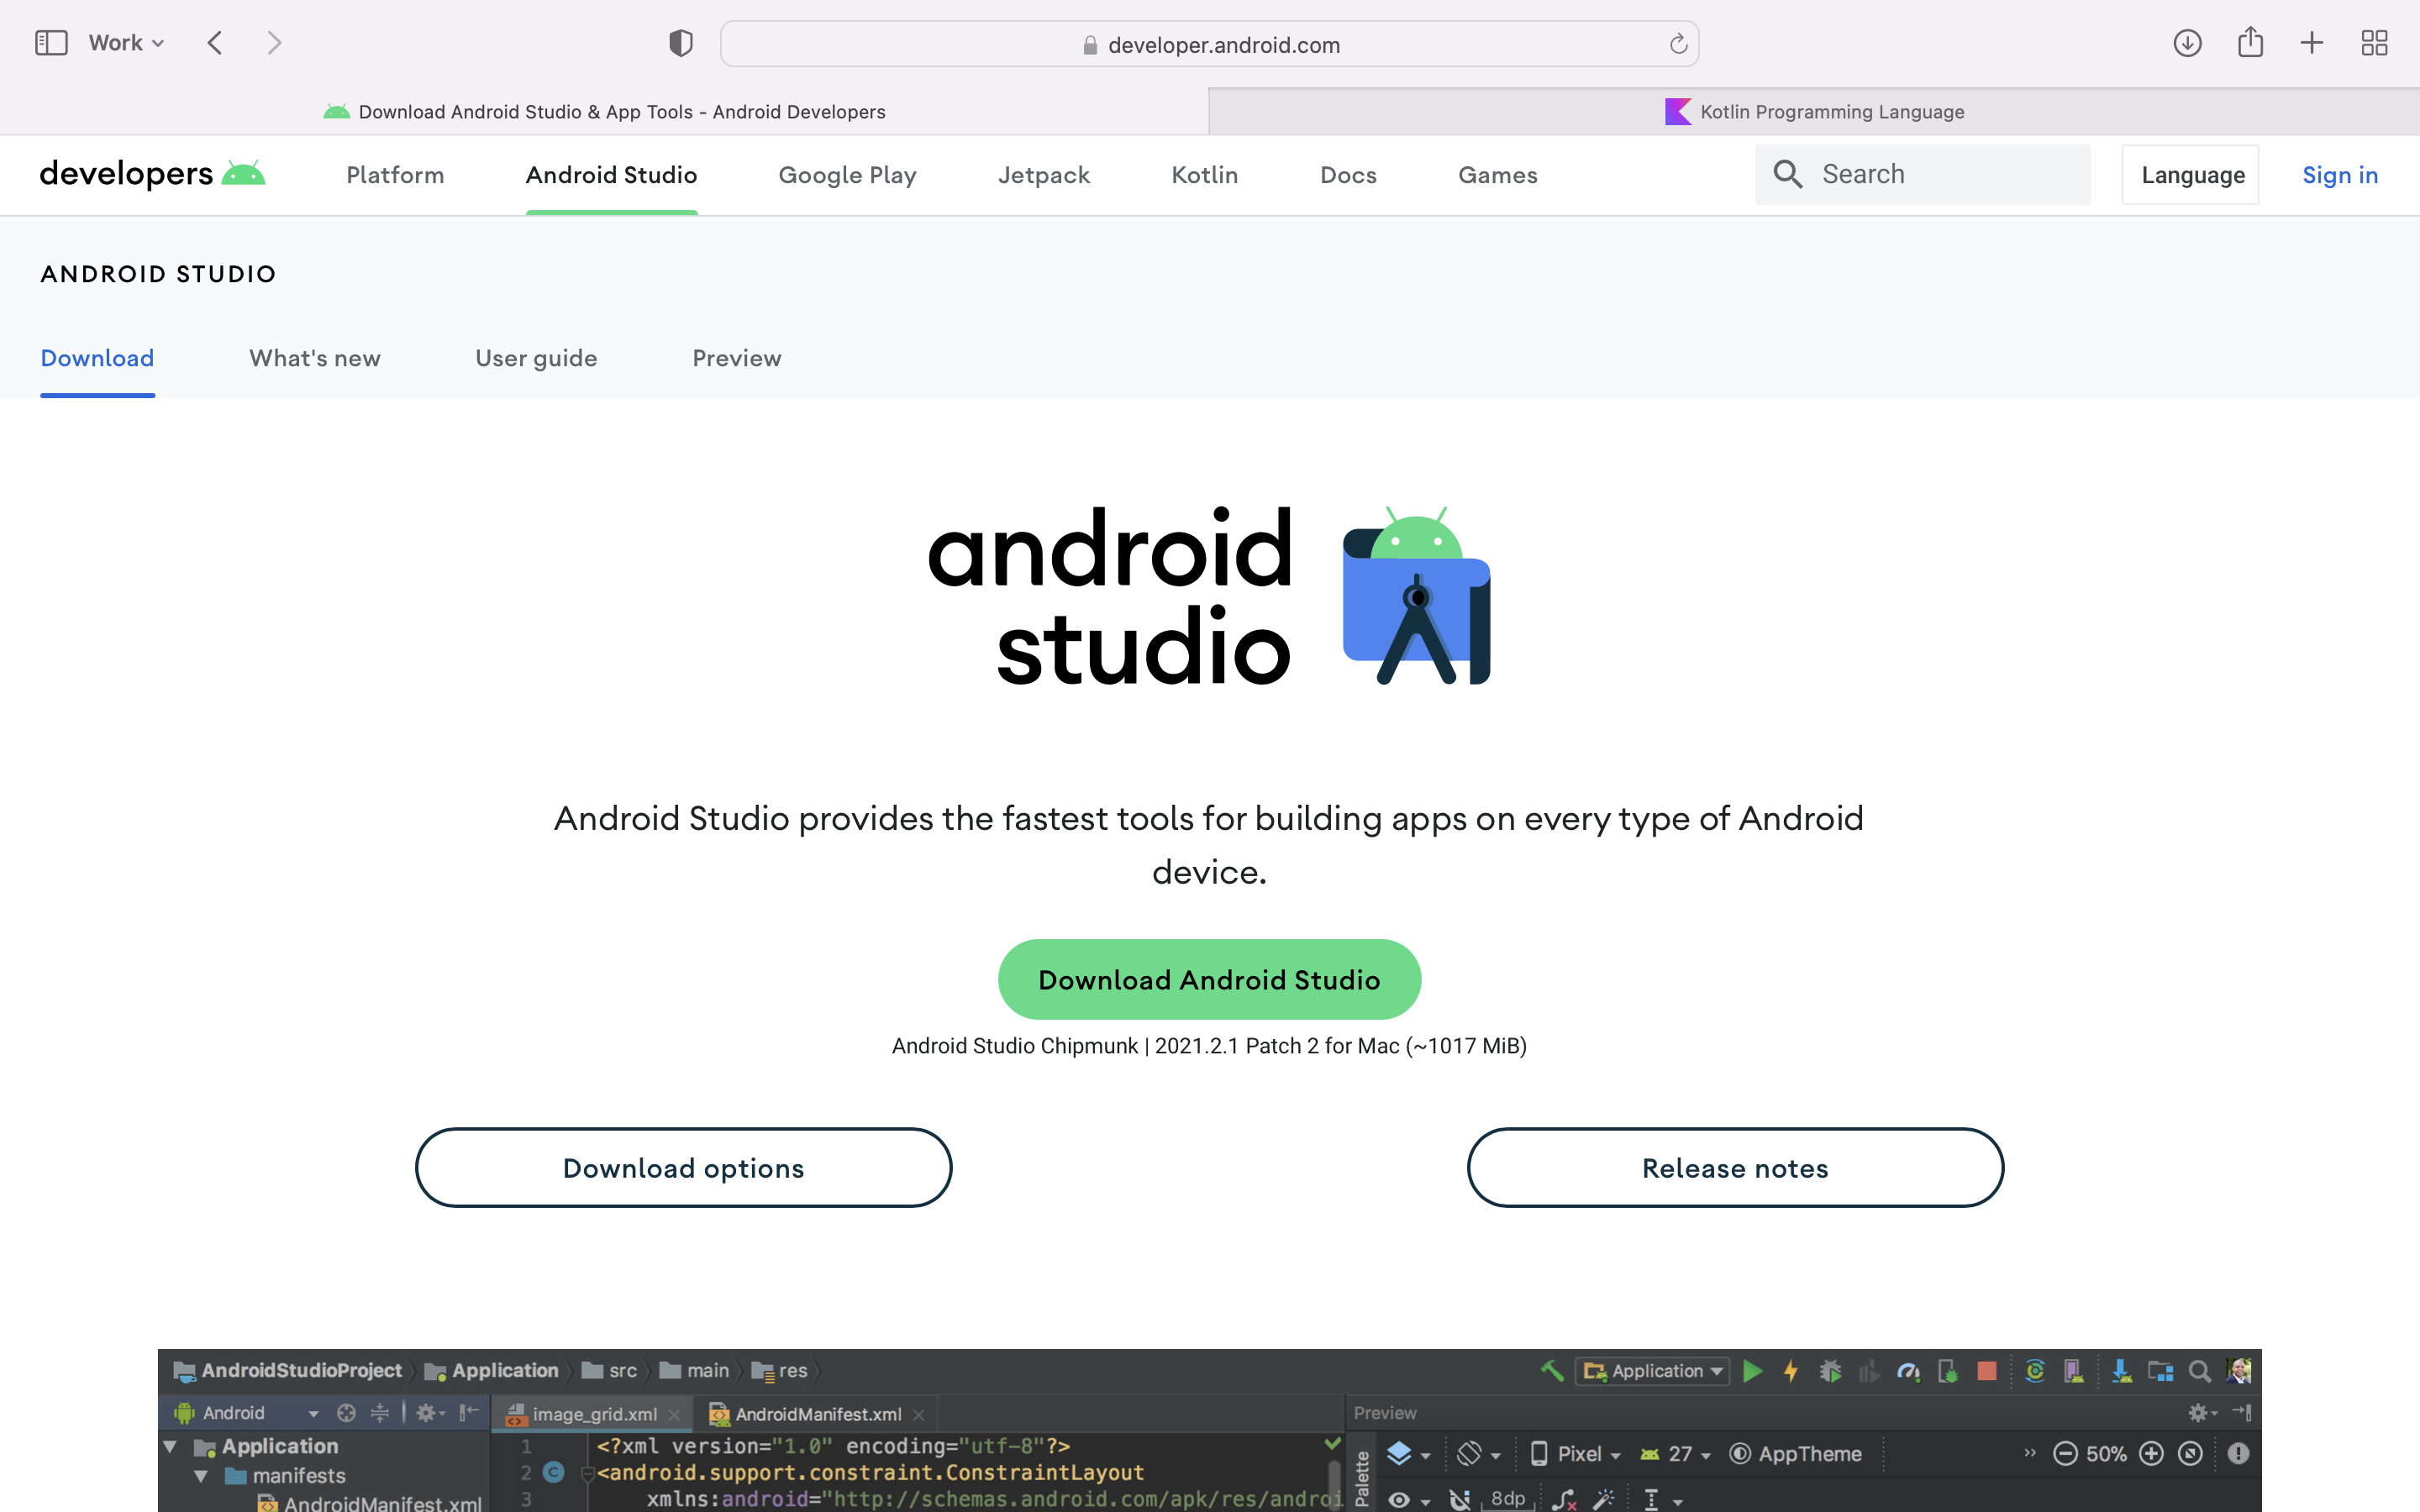Open the What's new tab
Screen dimensions: 2420x1512
click(314, 358)
